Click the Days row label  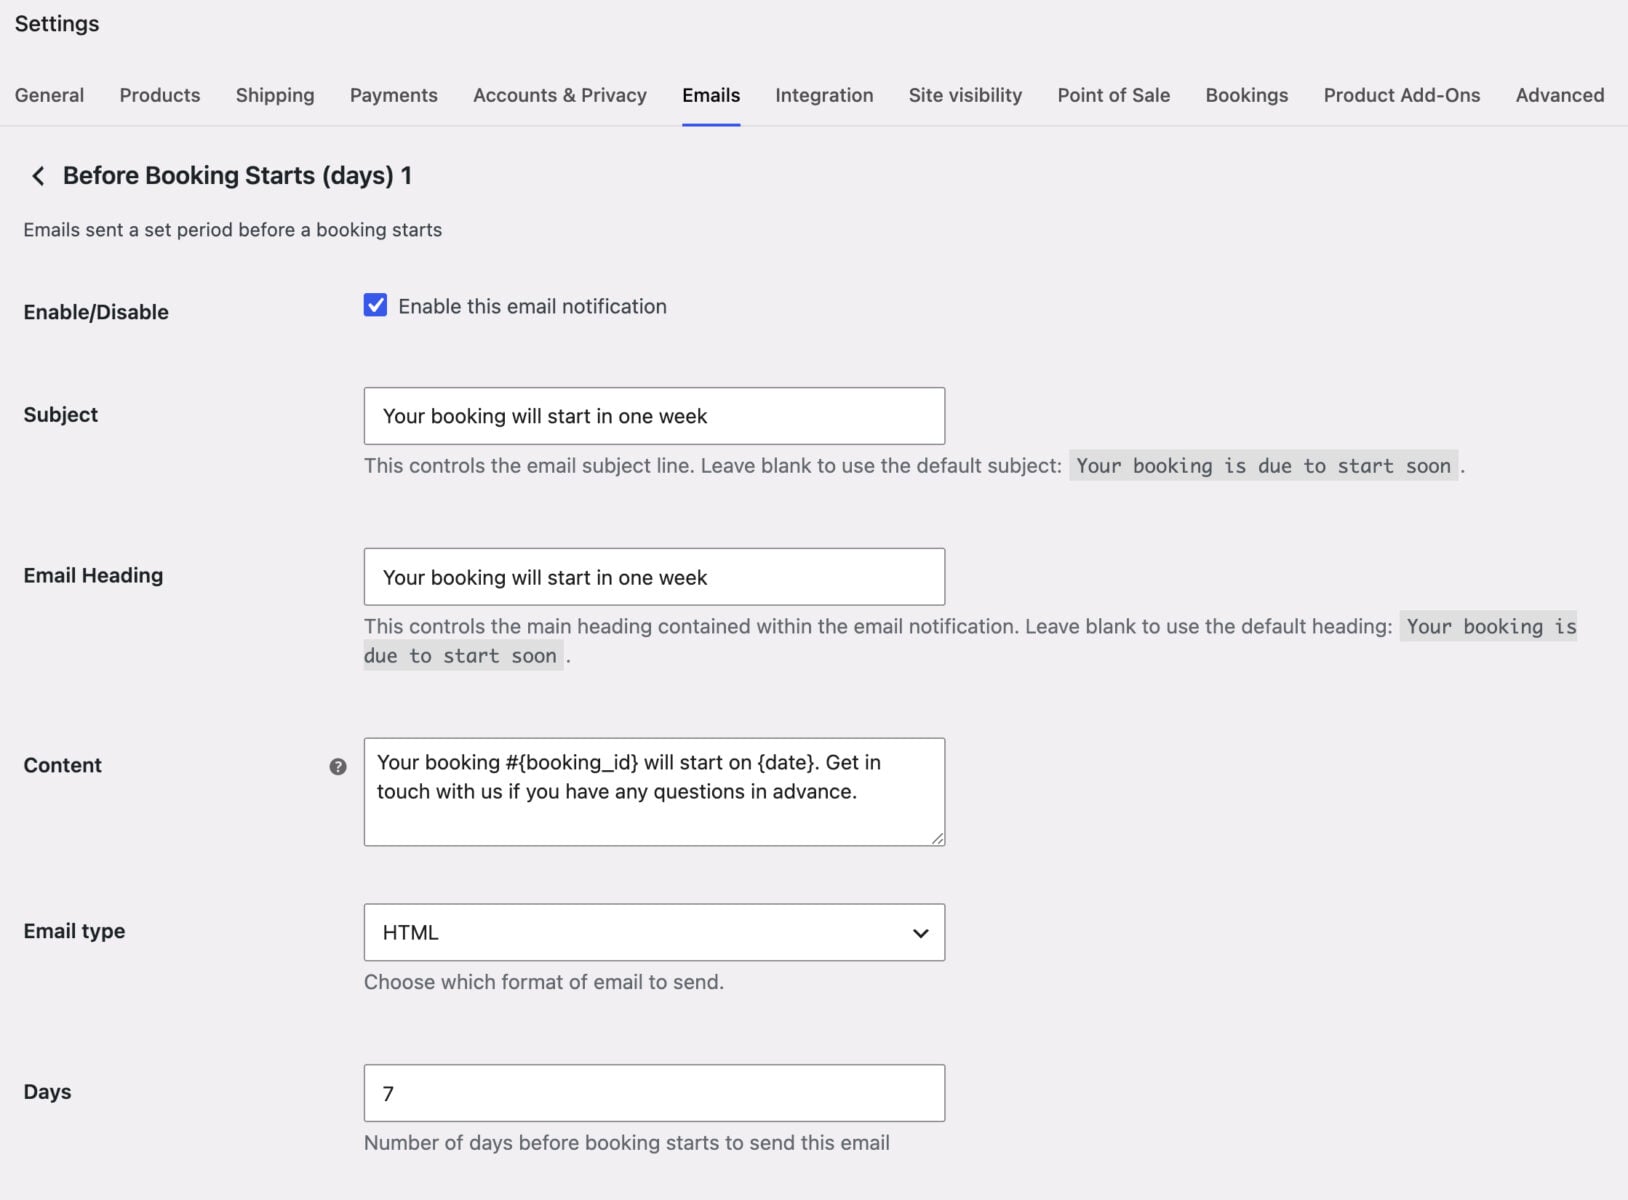(47, 1092)
